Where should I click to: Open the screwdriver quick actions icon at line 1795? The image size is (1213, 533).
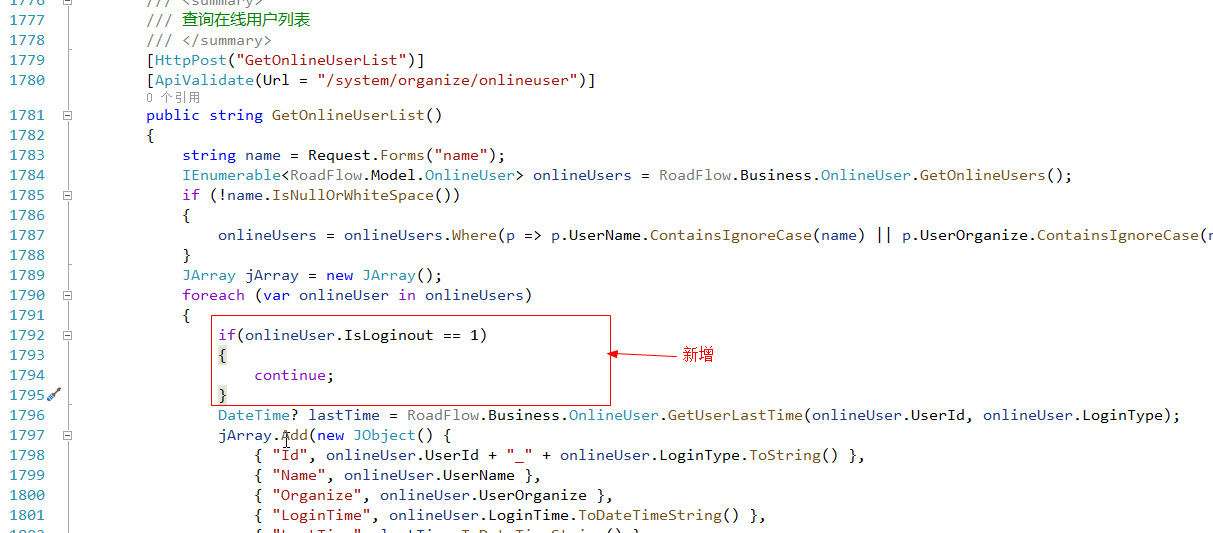click(55, 395)
